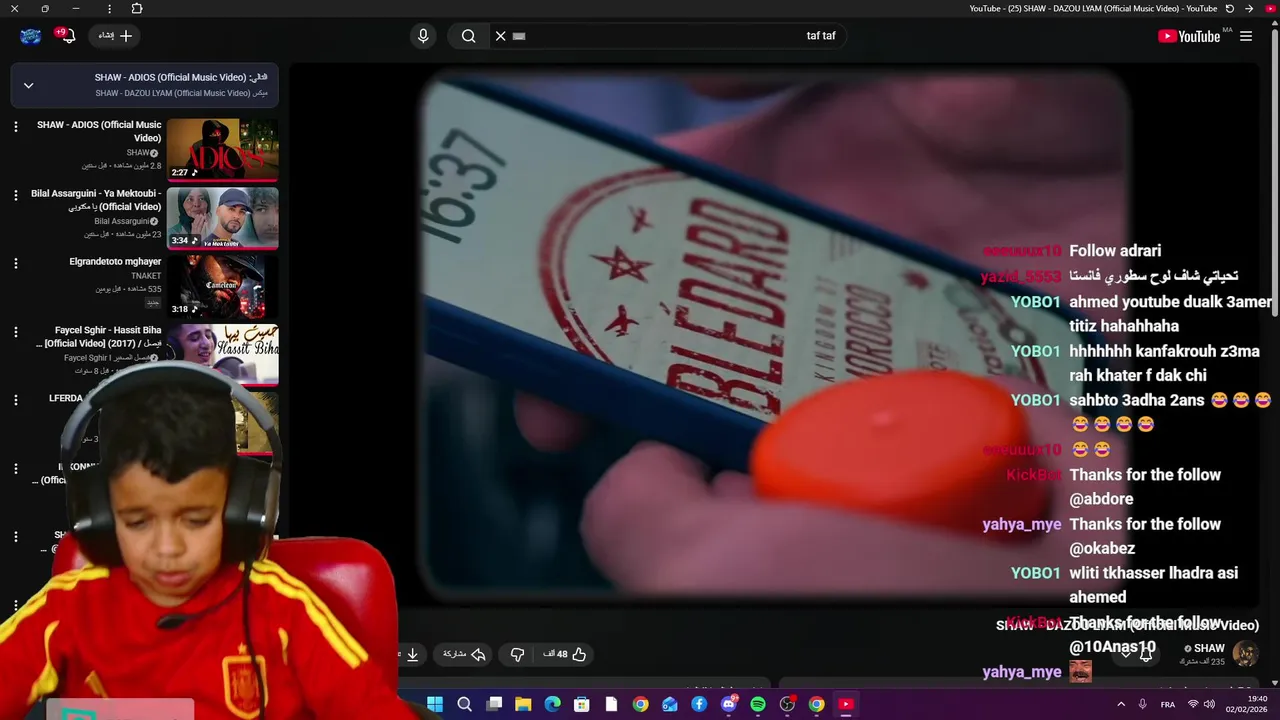Open the account avatar menu
The width and height of the screenshot is (1280, 720).
[30, 36]
